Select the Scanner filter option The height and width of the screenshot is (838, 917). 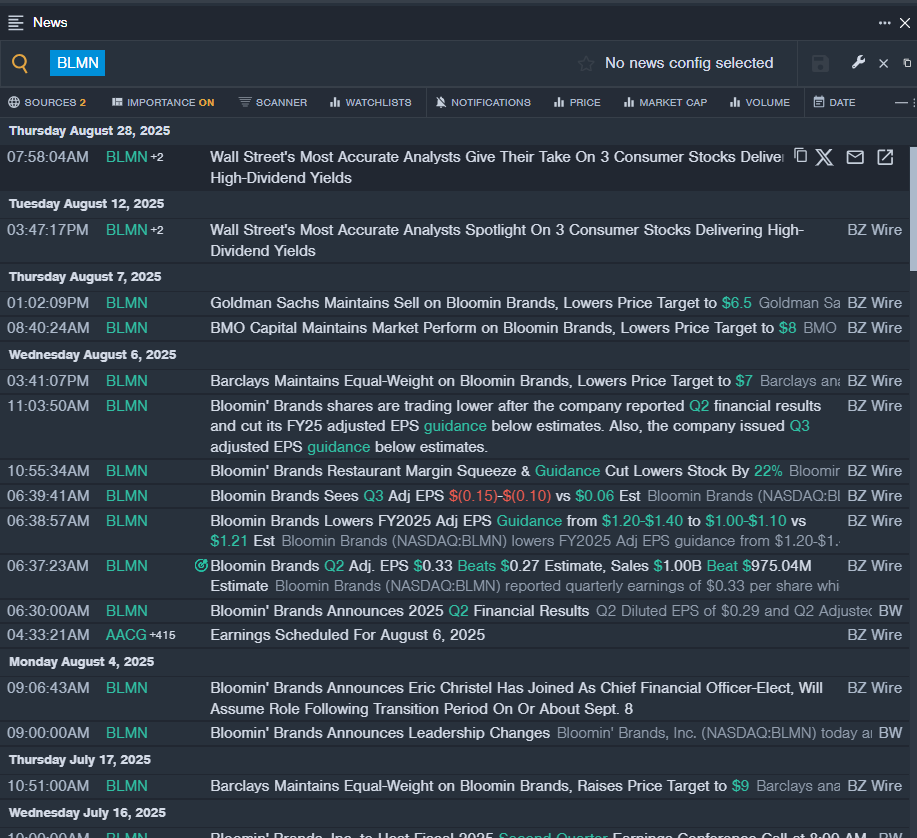[273, 102]
